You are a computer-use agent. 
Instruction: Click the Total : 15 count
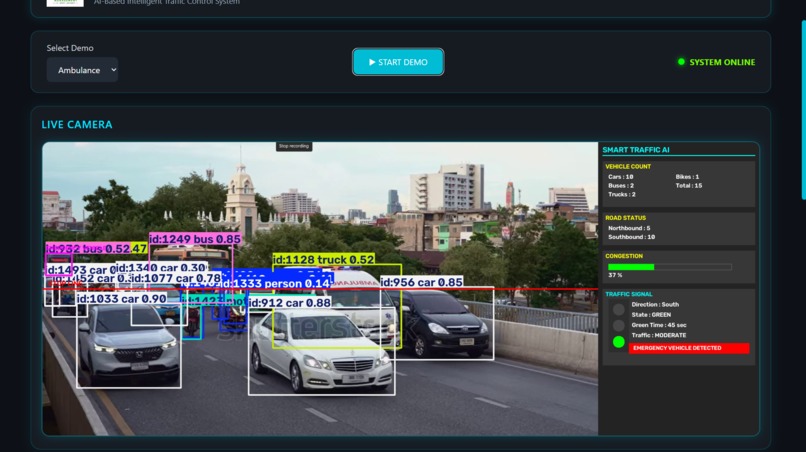coord(689,186)
